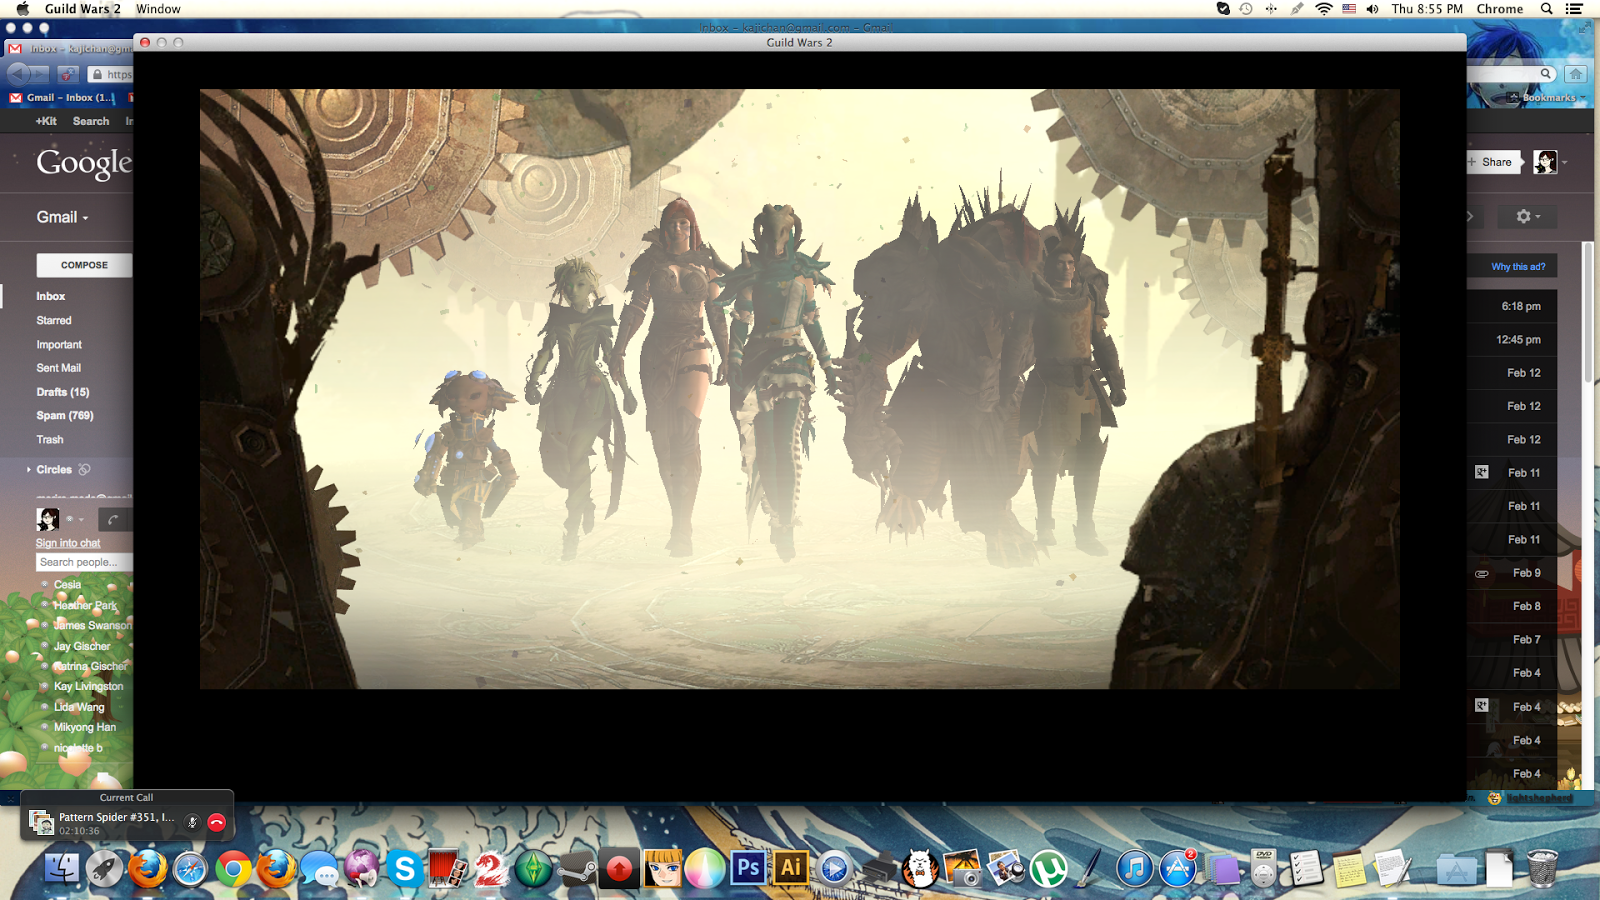Click the browser search field magnifier

pos(1546,74)
